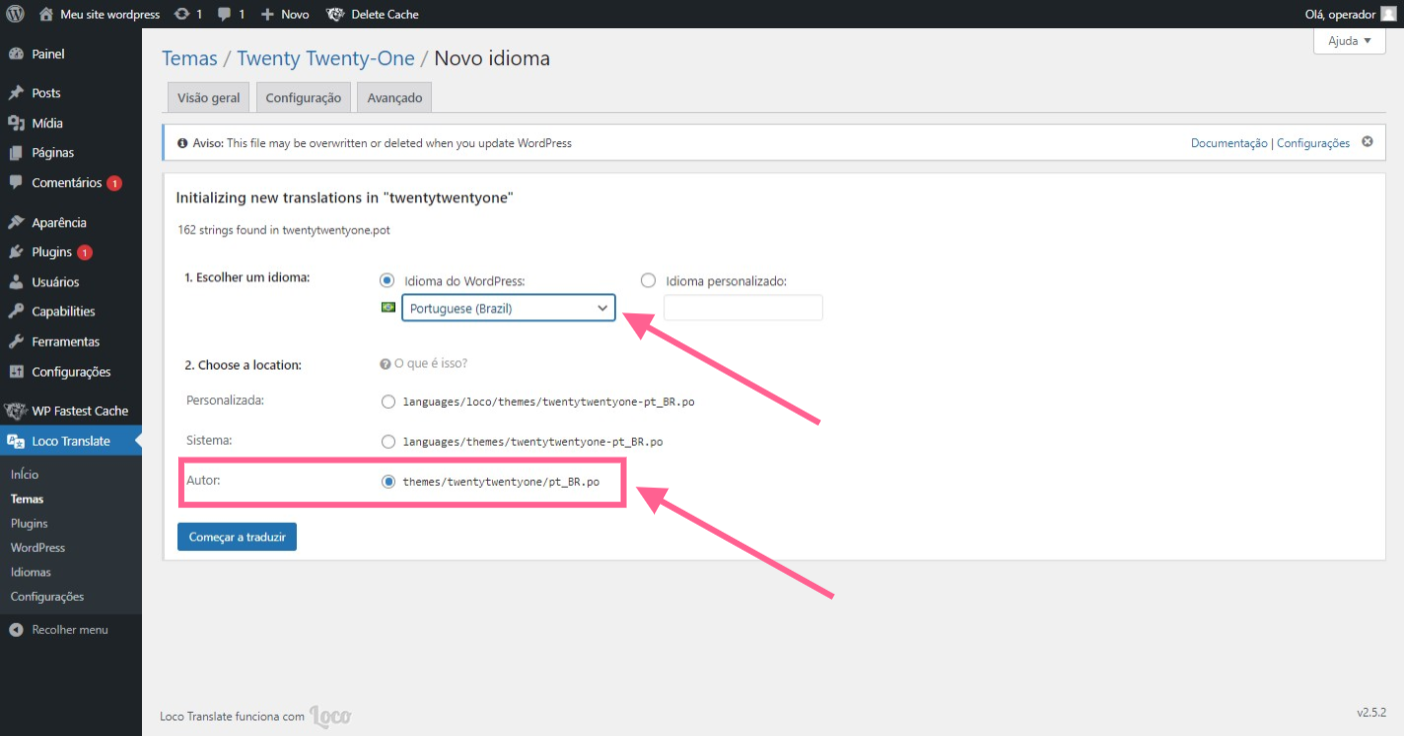
Task: Click Delete Cache in admin bar
Action: pyautogui.click(x=373, y=14)
